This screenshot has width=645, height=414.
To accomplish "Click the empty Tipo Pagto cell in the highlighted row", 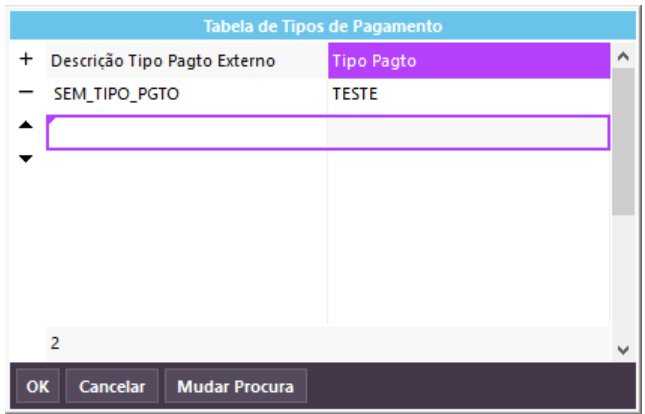I will 468,133.
